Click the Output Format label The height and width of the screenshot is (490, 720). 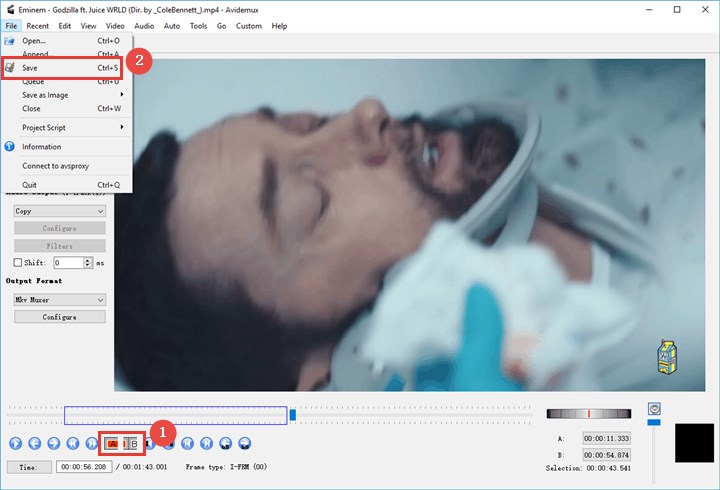pos(34,281)
